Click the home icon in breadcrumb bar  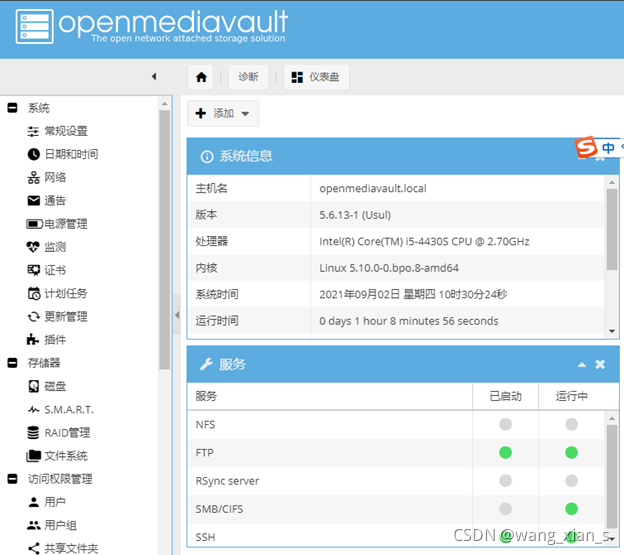(201, 77)
